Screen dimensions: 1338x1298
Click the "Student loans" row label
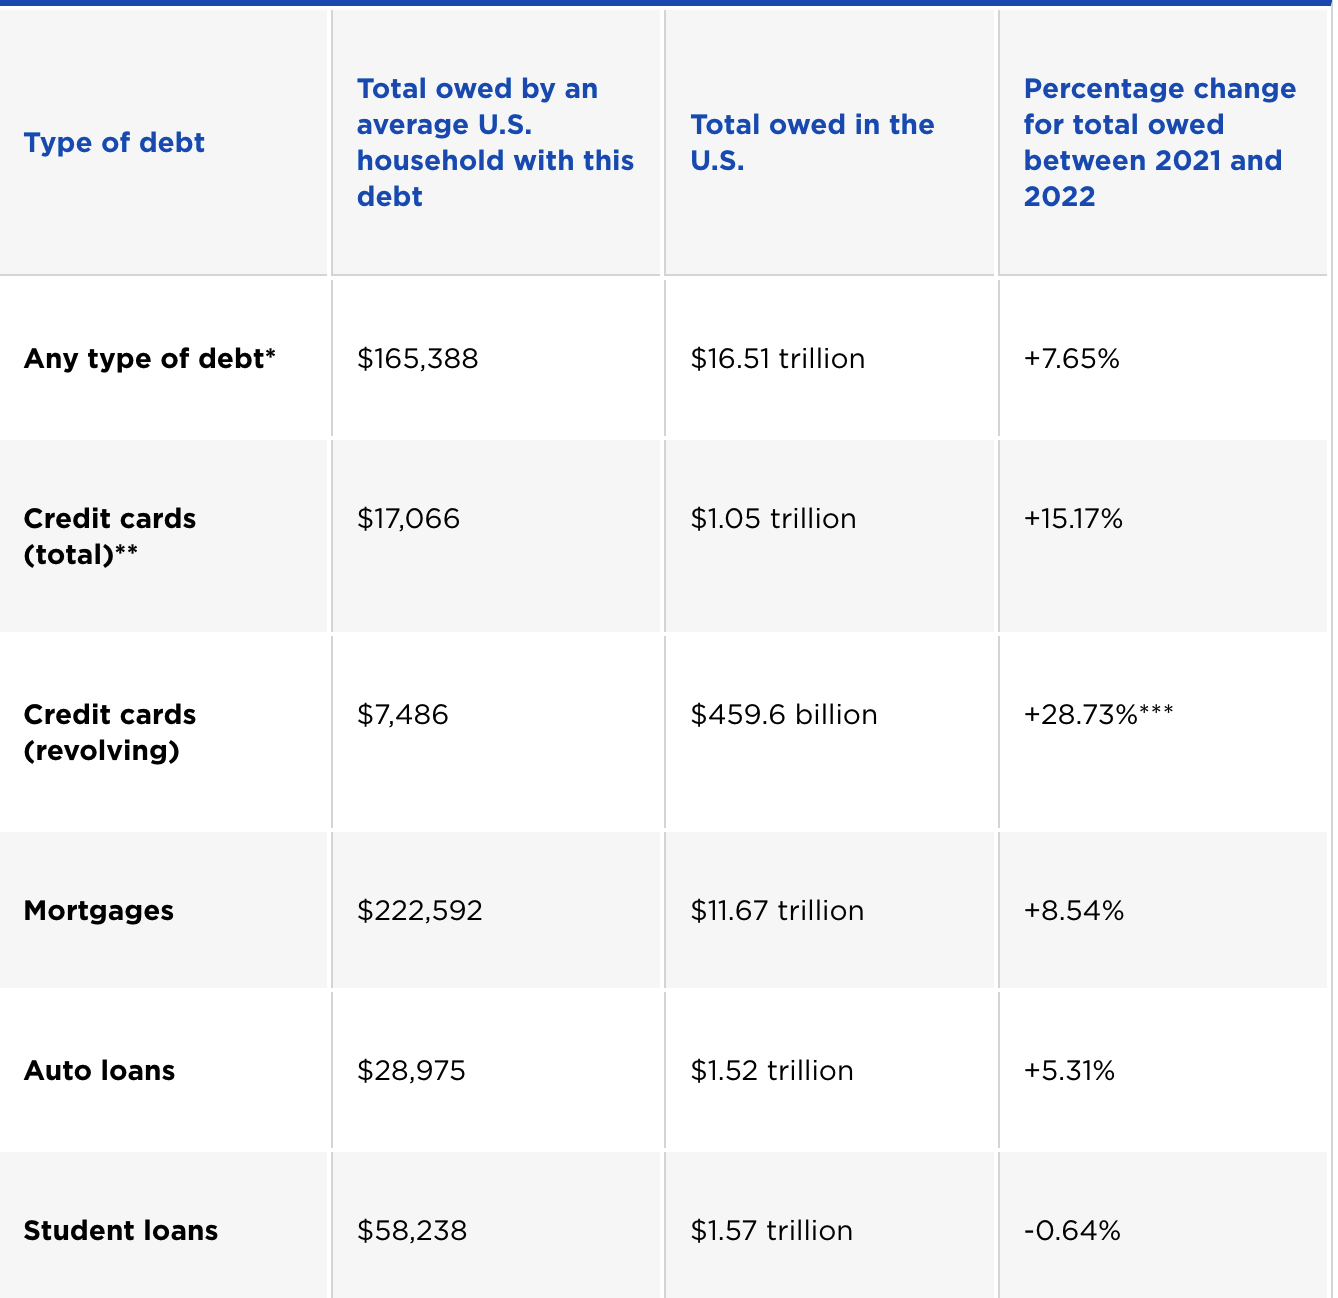[121, 1231]
